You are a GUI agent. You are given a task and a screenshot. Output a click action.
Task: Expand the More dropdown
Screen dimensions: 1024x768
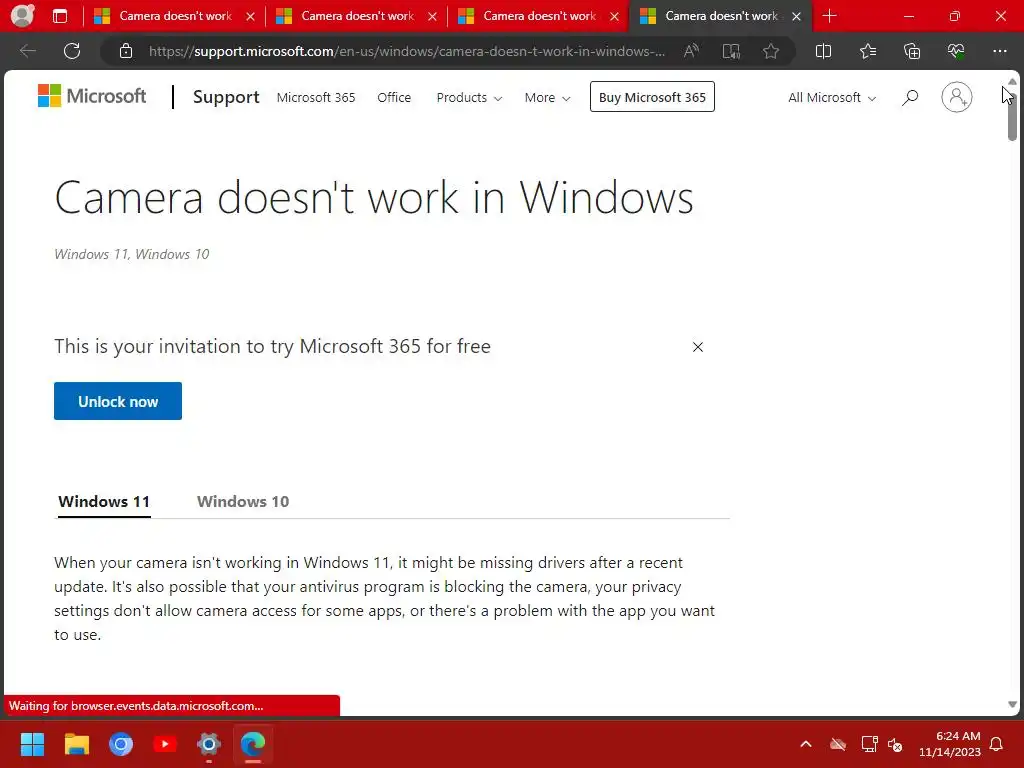click(x=547, y=97)
